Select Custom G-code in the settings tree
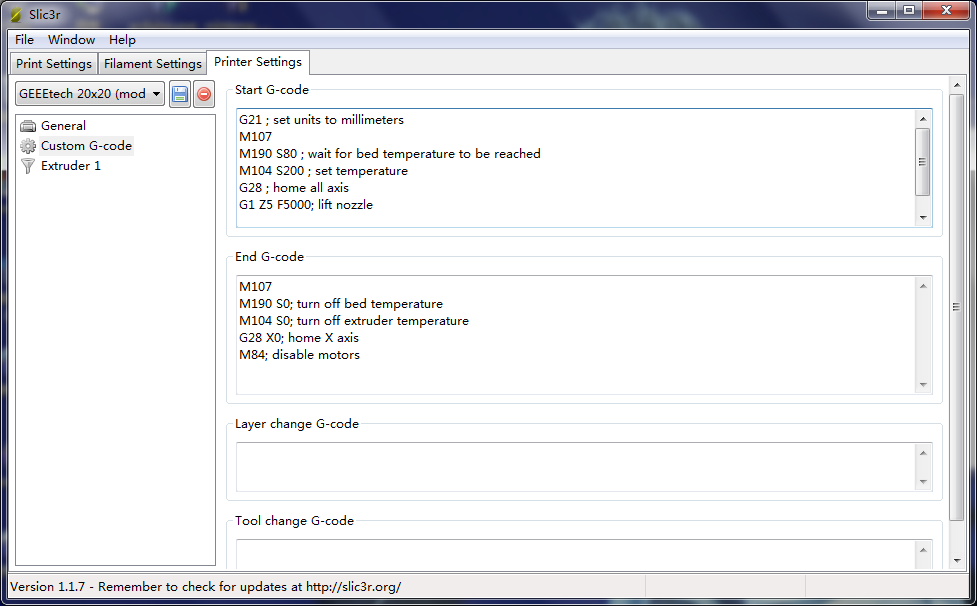This screenshot has height=606, width=977. [x=87, y=146]
